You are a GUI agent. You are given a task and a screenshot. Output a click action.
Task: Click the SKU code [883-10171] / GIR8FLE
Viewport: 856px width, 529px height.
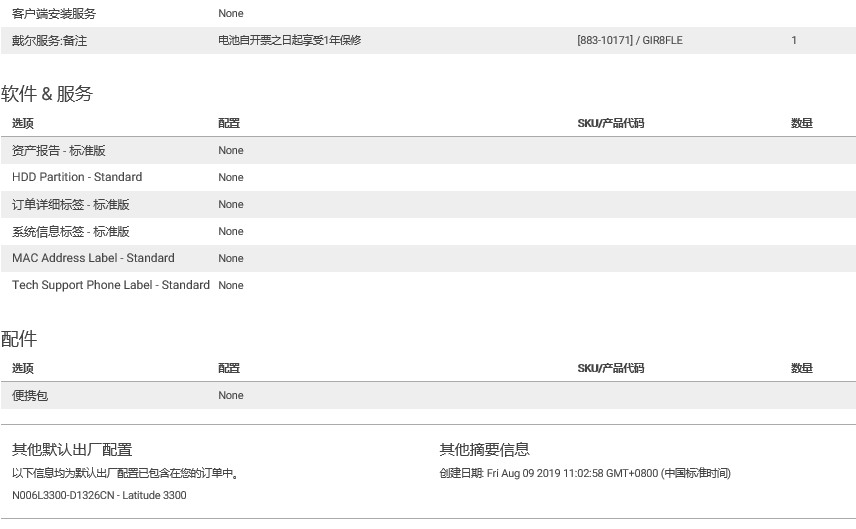tap(630, 41)
